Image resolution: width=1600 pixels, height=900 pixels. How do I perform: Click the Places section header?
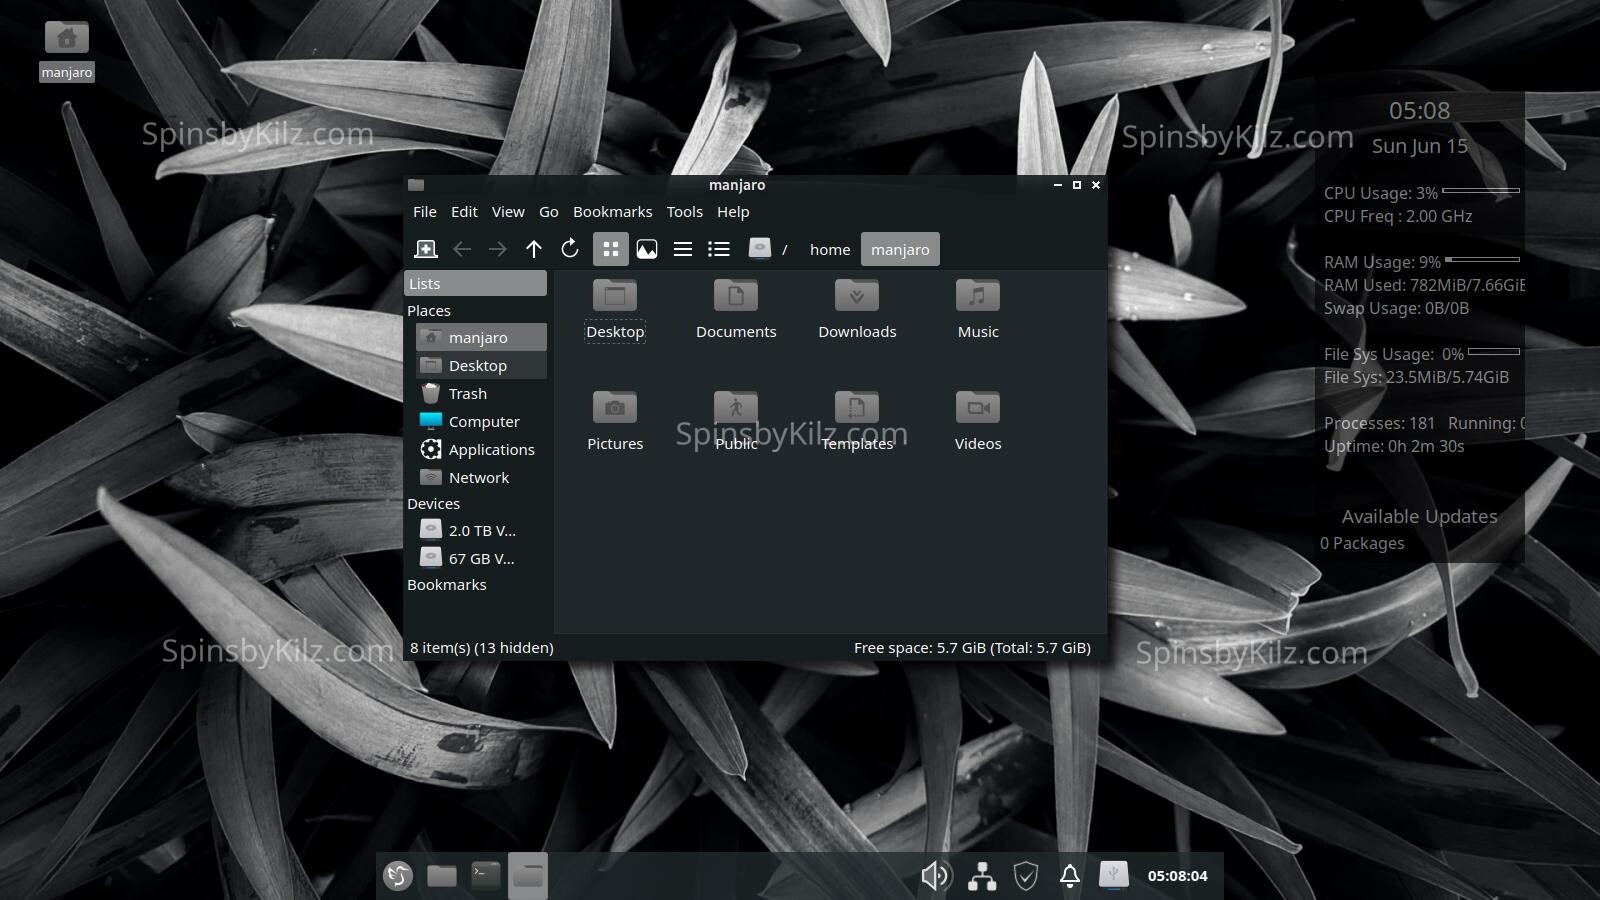pos(429,311)
